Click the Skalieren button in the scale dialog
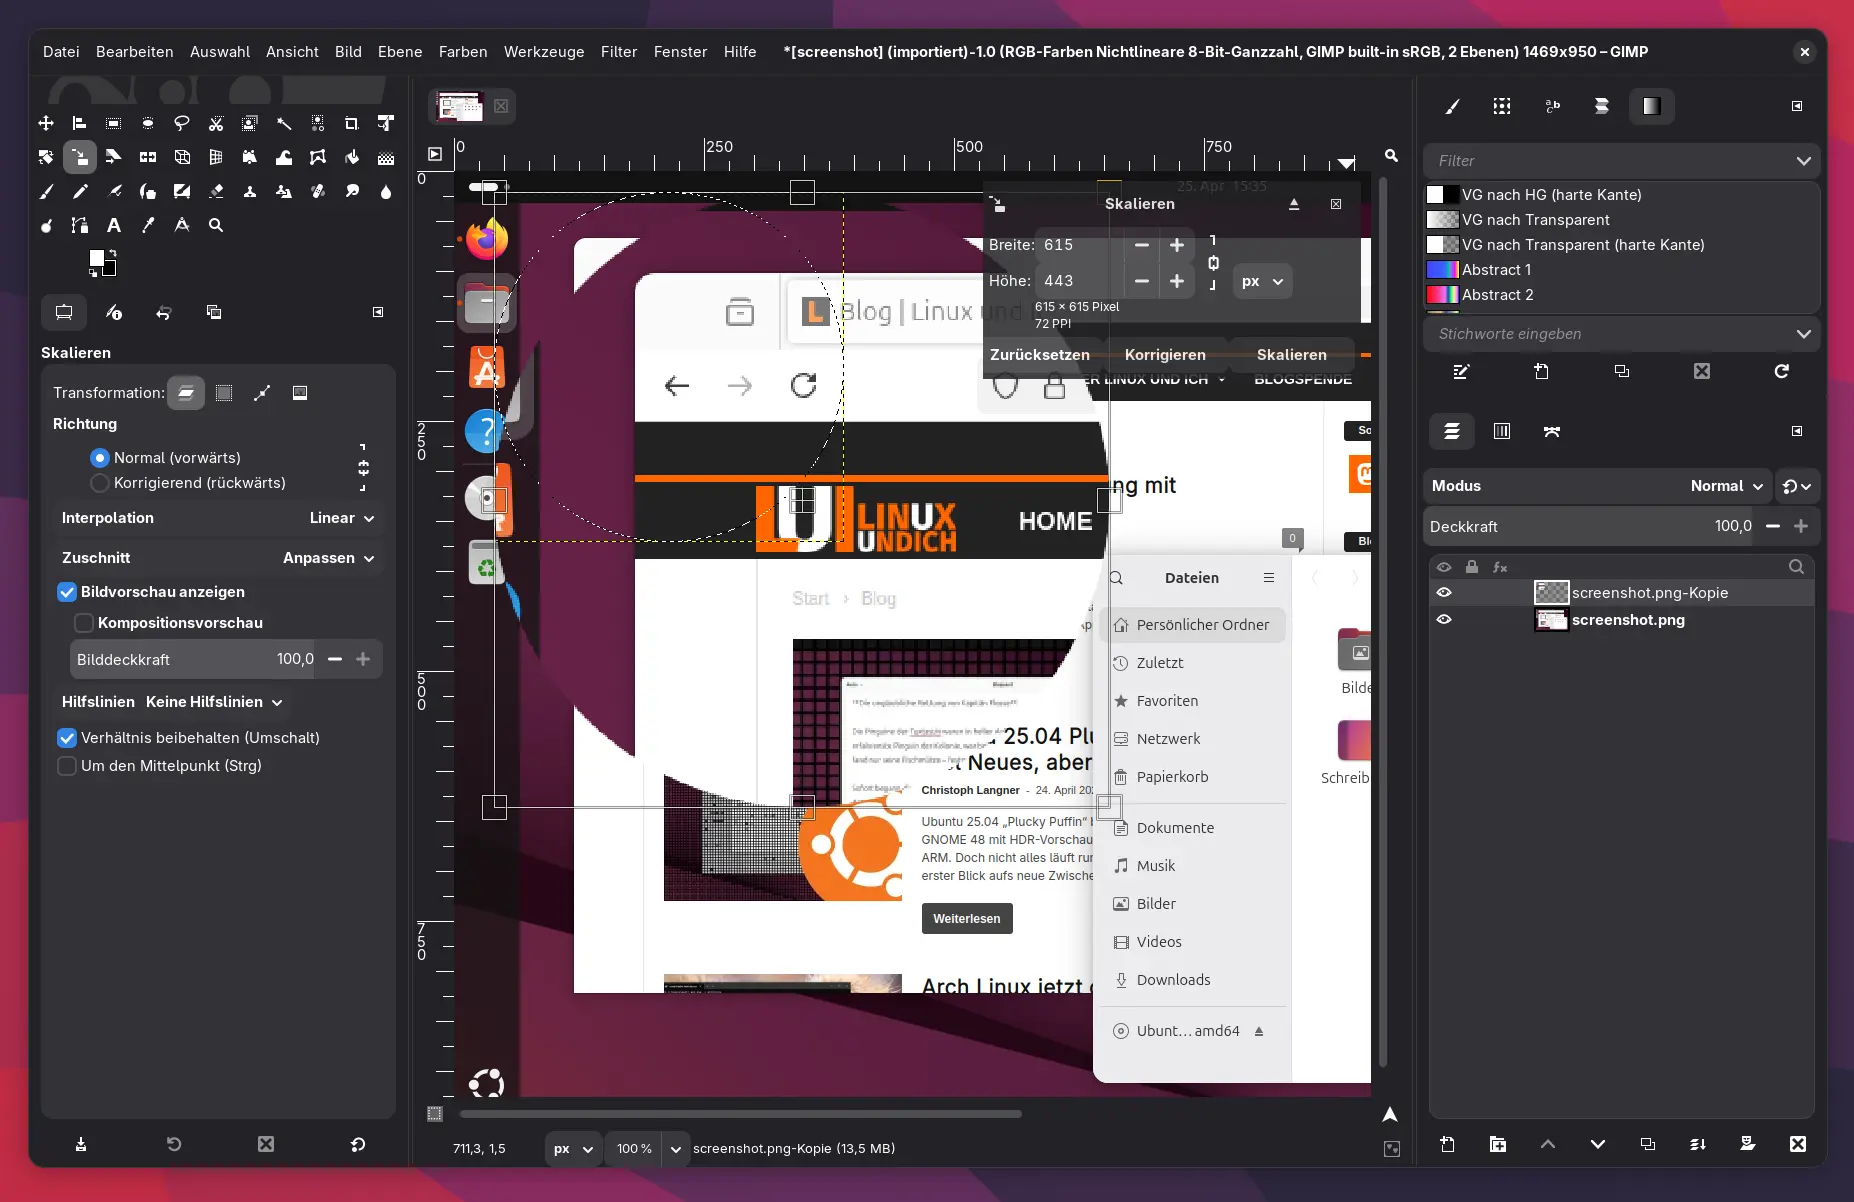 [1291, 355]
